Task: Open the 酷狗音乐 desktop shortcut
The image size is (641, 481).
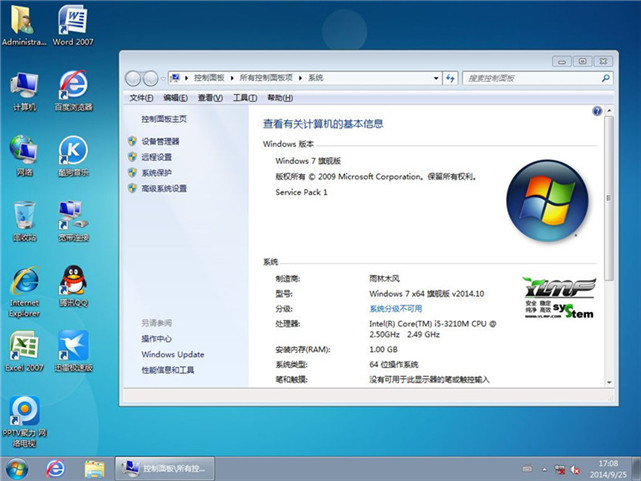Action: (x=74, y=156)
